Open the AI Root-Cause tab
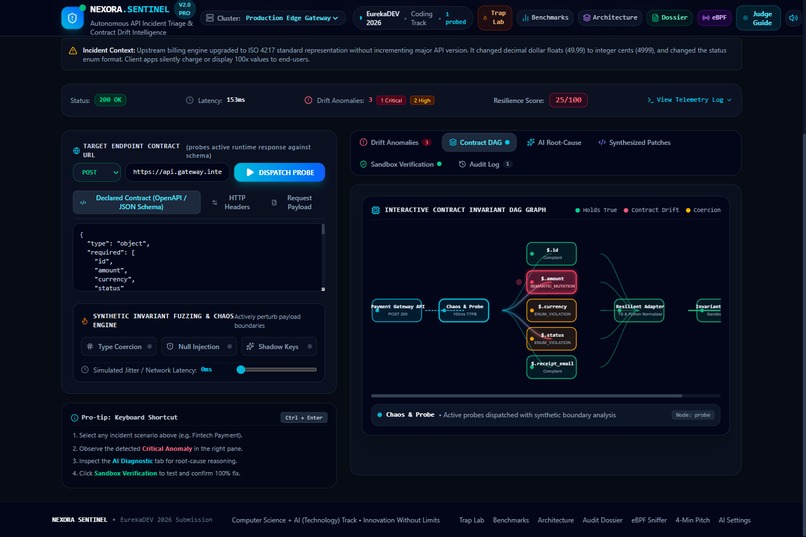This screenshot has width=806, height=537. (554, 142)
